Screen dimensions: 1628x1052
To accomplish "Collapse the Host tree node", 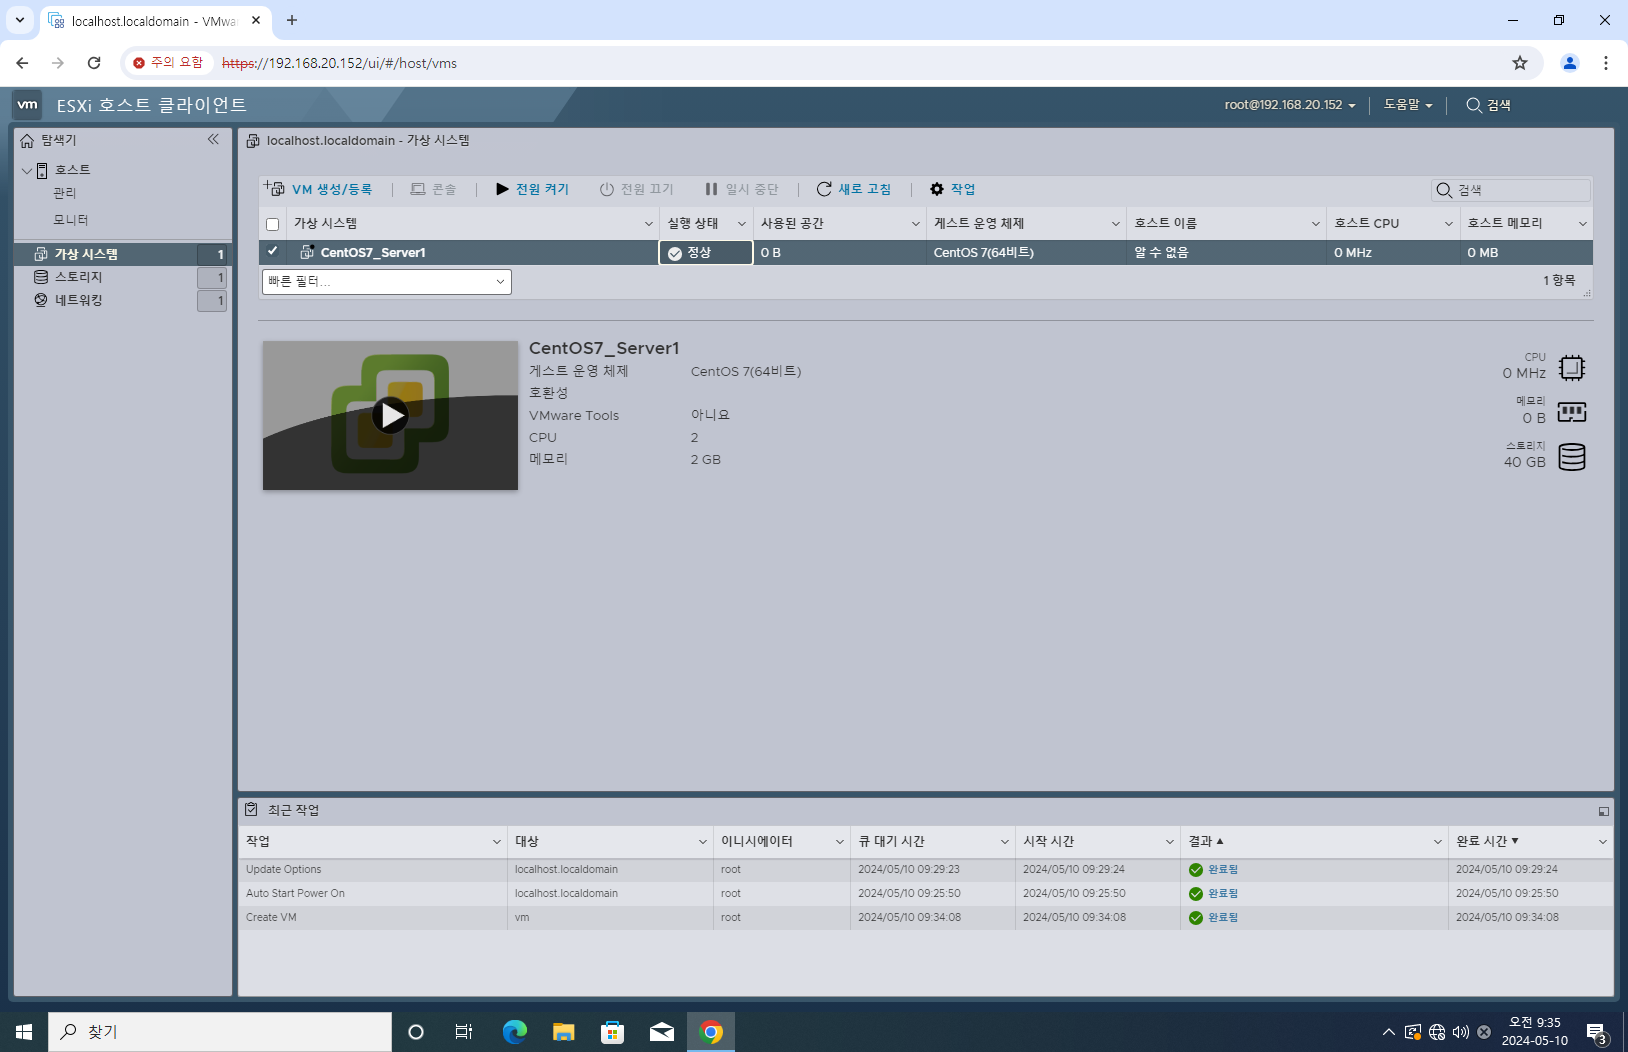I will click(27, 170).
